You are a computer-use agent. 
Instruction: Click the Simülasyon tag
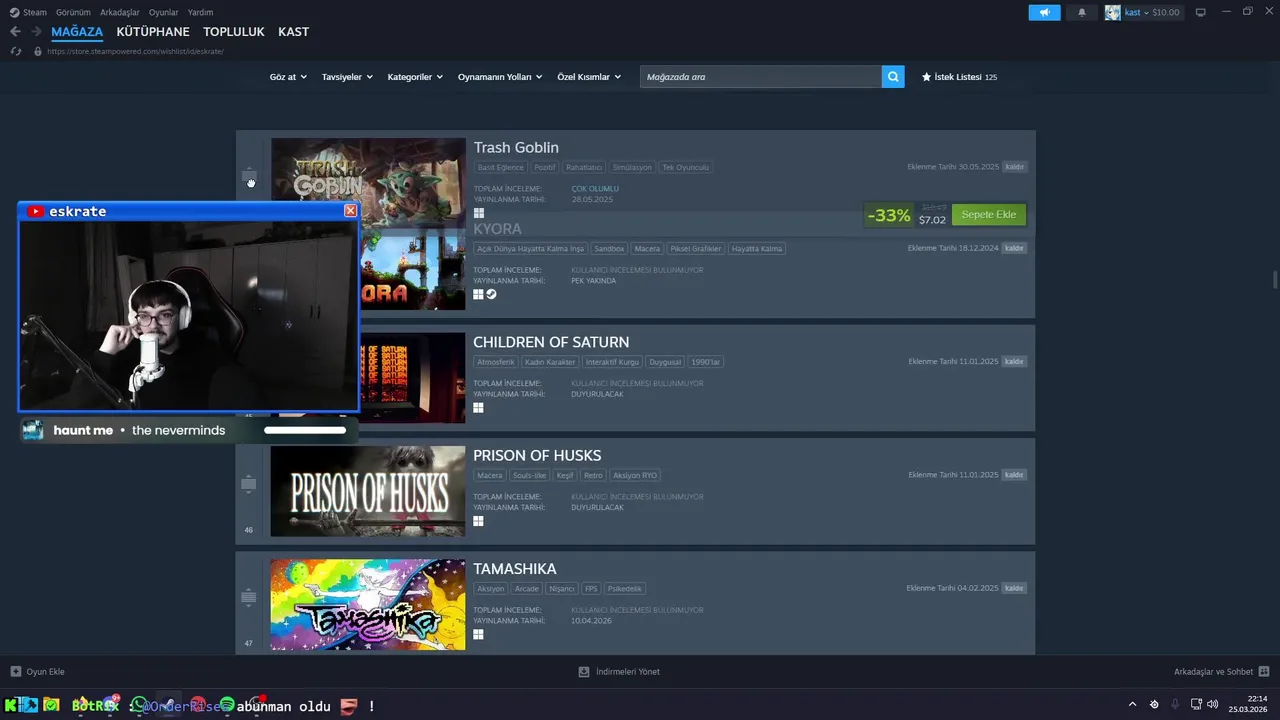632,168
